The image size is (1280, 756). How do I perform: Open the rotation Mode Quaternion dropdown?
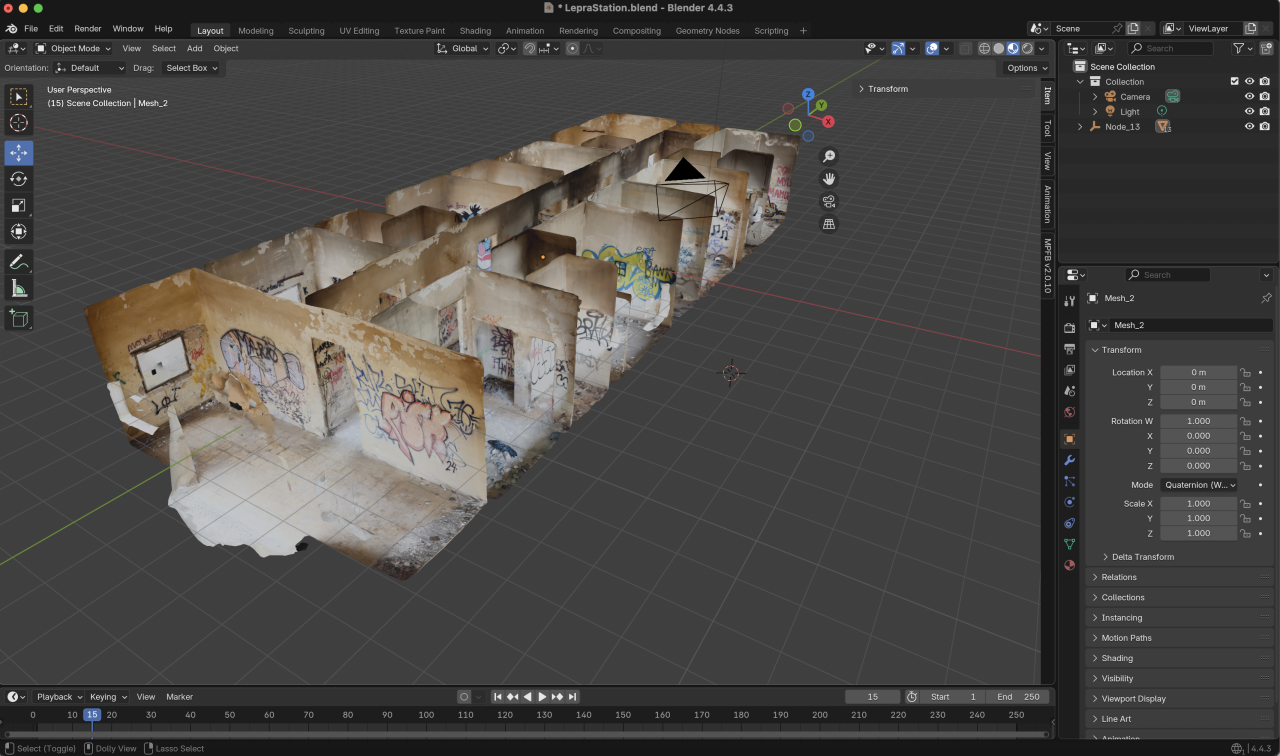pos(1198,485)
